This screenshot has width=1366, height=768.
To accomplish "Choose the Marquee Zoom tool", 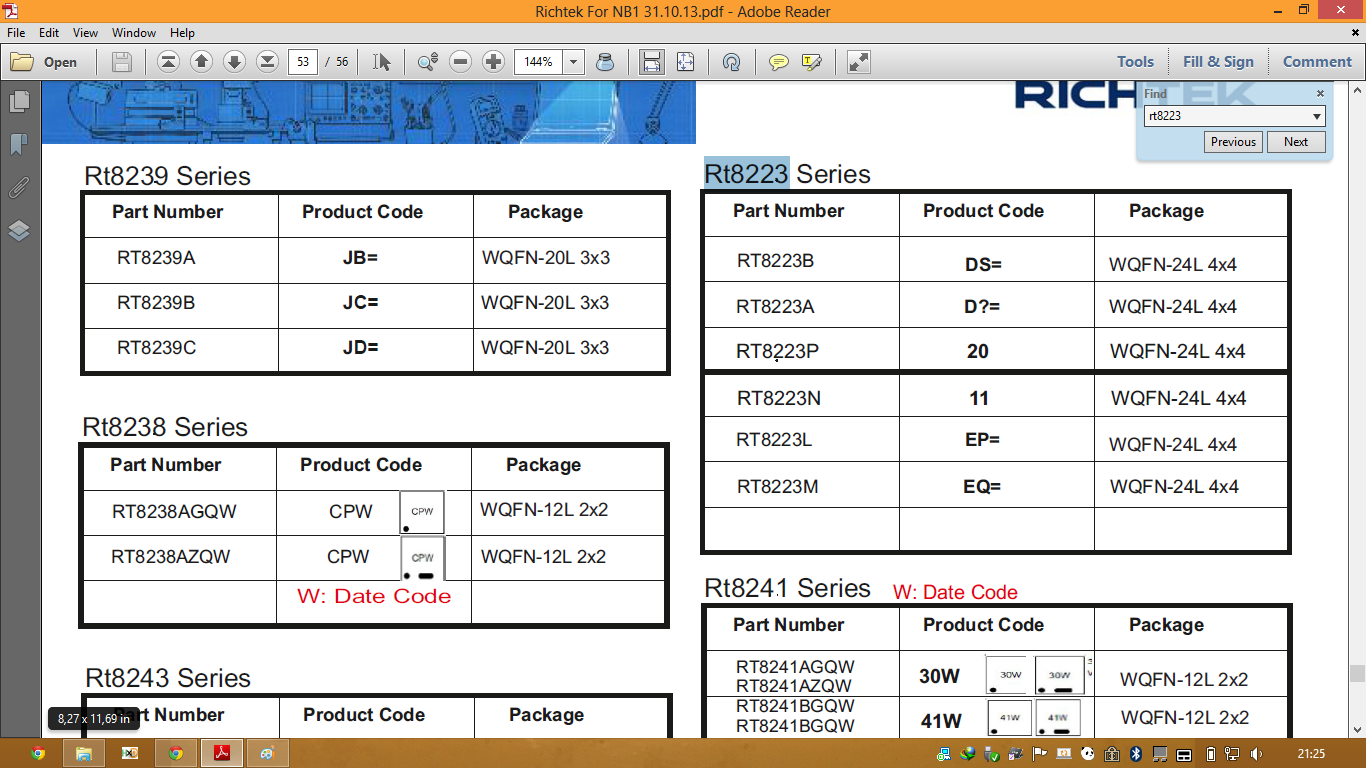I will pyautogui.click(x=428, y=62).
